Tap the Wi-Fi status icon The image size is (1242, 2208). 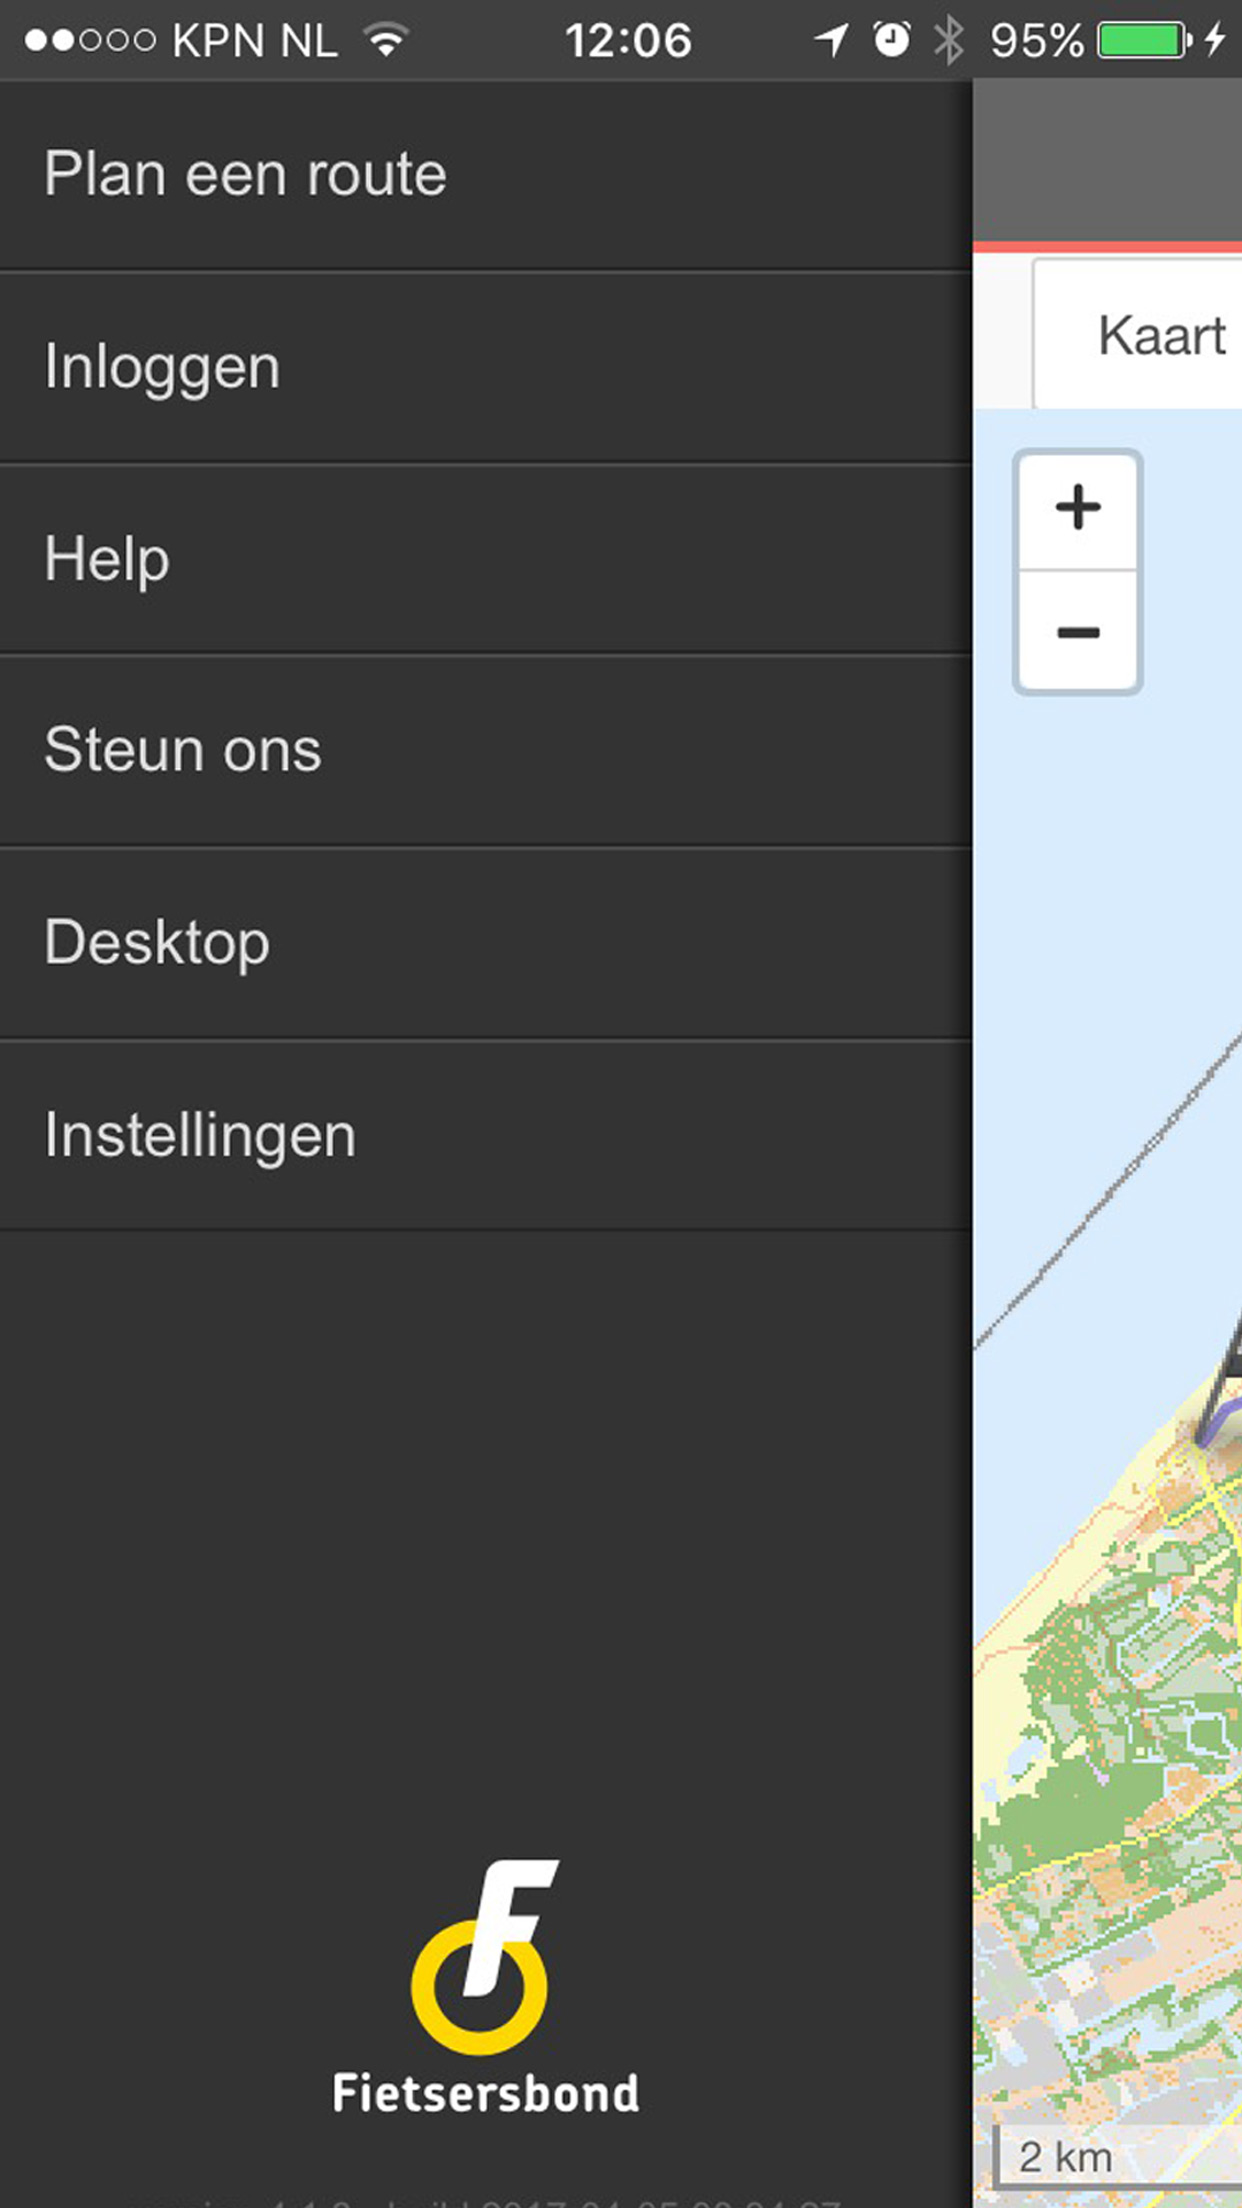pyautogui.click(x=387, y=40)
